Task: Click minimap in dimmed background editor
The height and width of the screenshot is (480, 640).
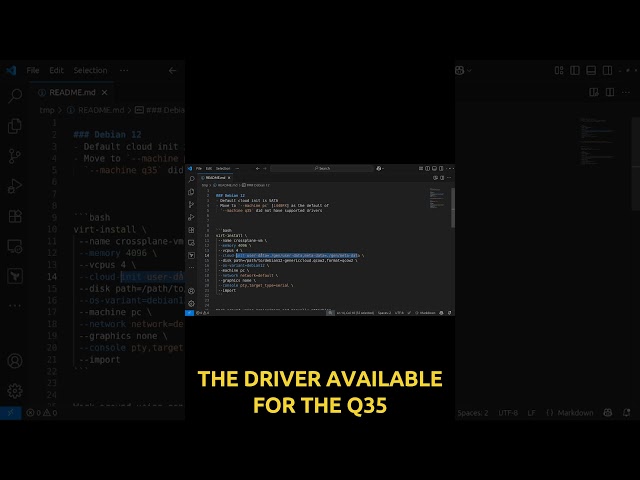Action: coord(597,141)
